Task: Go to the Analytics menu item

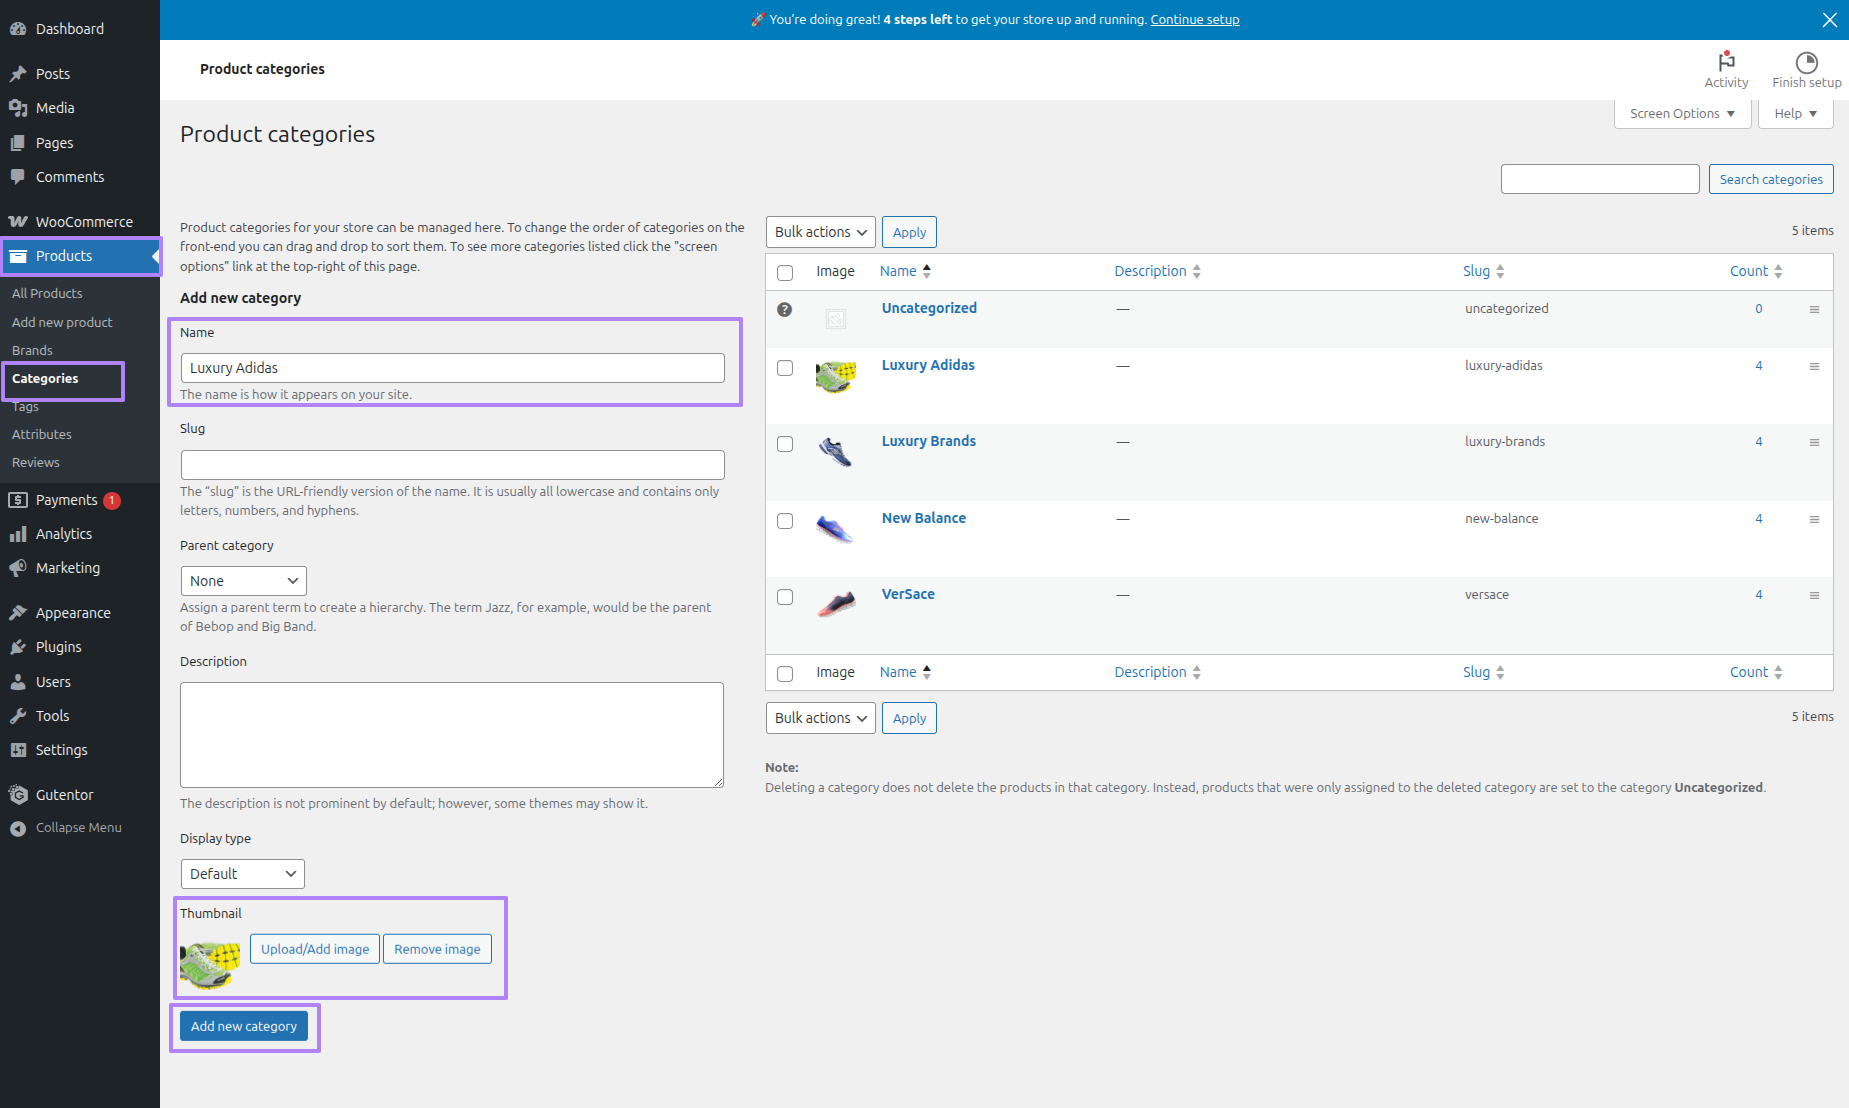Action: [x=64, y=534]
